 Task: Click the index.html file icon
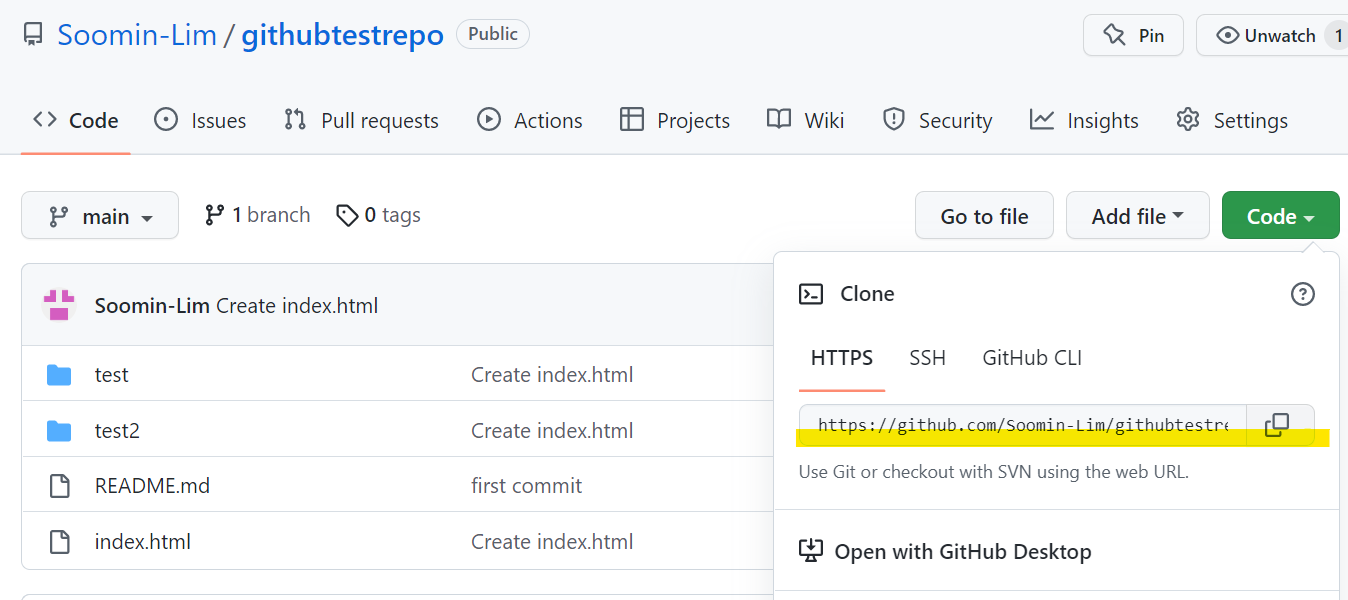(59, 542)
